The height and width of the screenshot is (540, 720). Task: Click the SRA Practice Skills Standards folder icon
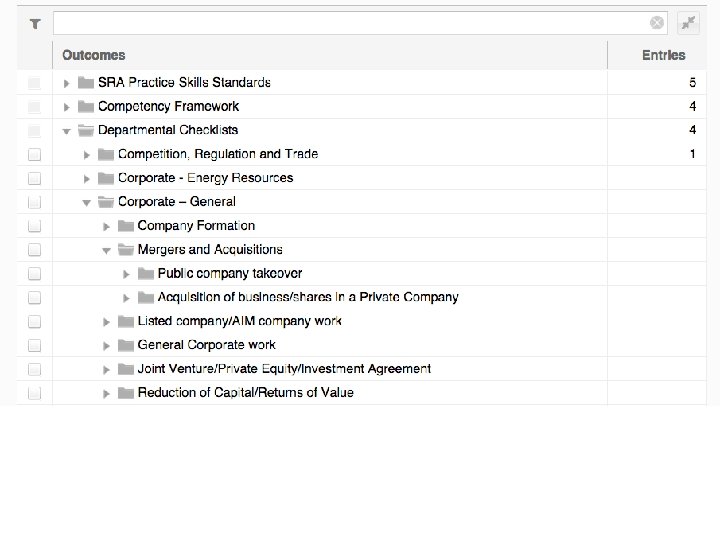tap(85, 82)
